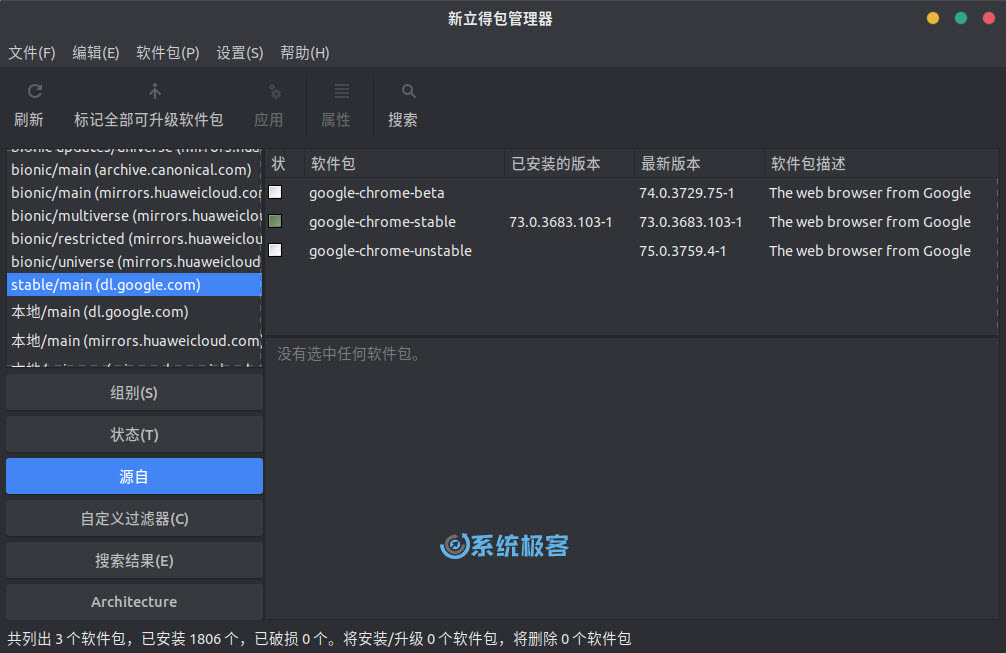1006x653 pixels.
Task: Click the green maximize window button
Action: point(960,18)
